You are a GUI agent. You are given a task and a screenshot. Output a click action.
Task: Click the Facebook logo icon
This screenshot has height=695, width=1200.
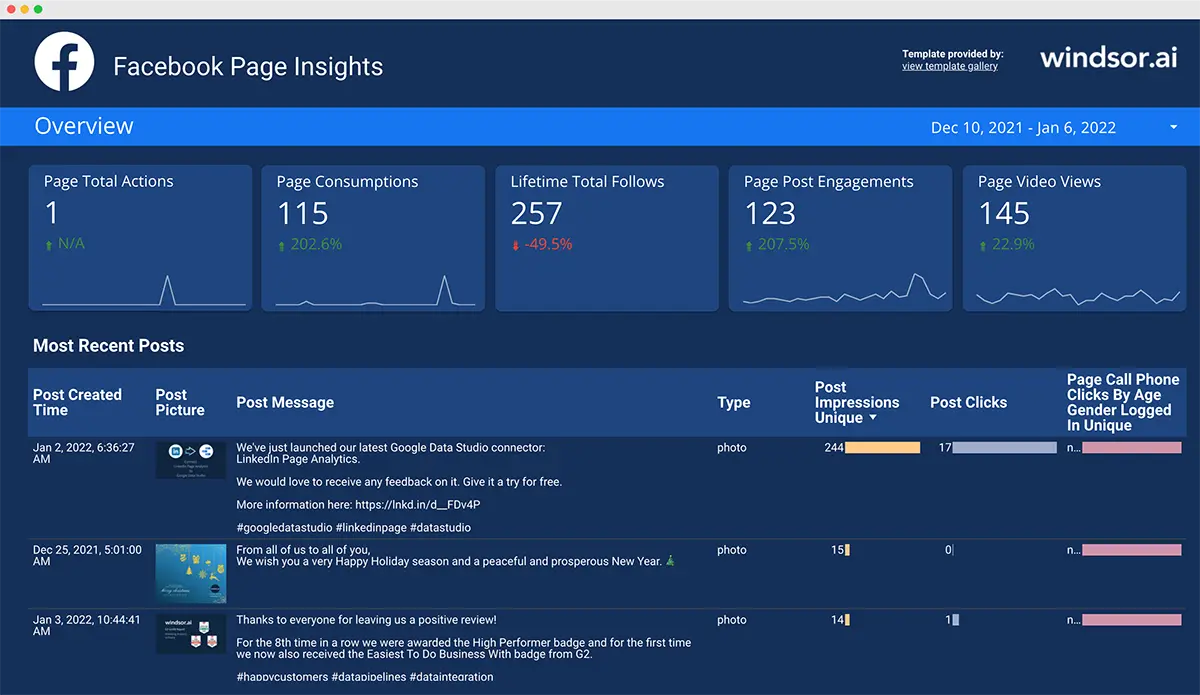click(64, 62)
